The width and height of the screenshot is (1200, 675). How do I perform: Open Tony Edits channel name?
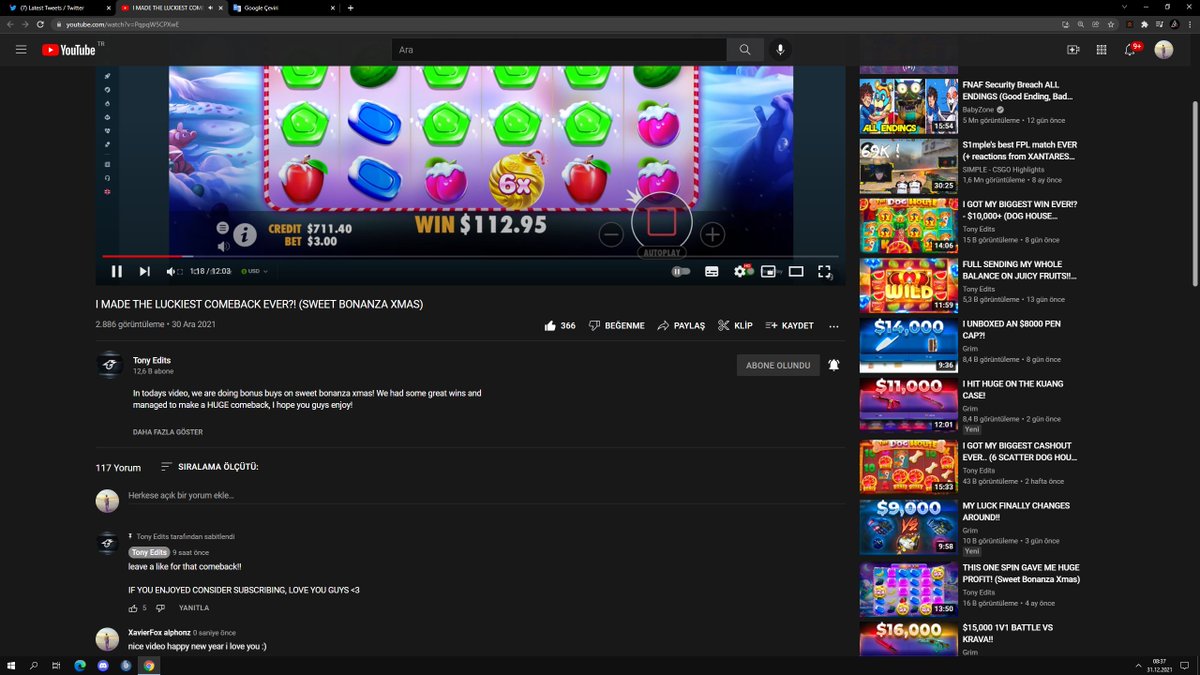click(152, 360)
